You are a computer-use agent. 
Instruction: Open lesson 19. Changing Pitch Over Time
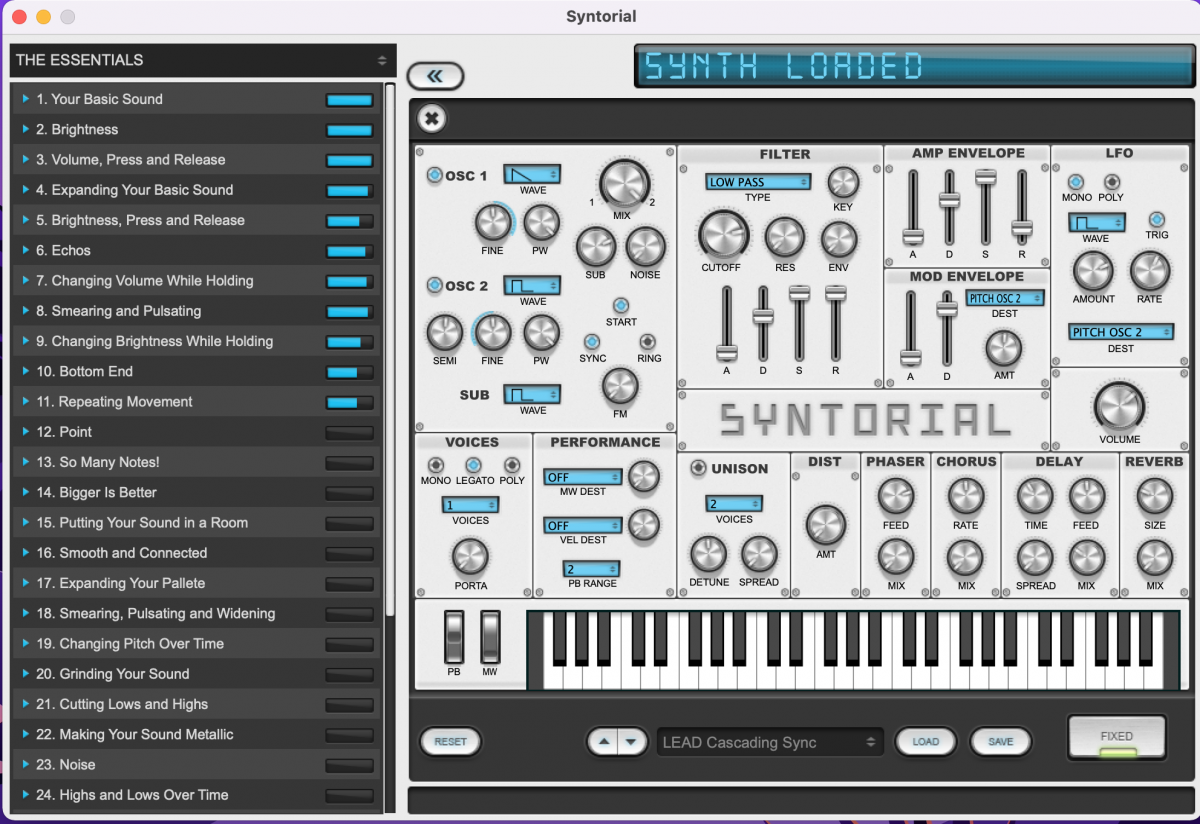coord(198,643)
